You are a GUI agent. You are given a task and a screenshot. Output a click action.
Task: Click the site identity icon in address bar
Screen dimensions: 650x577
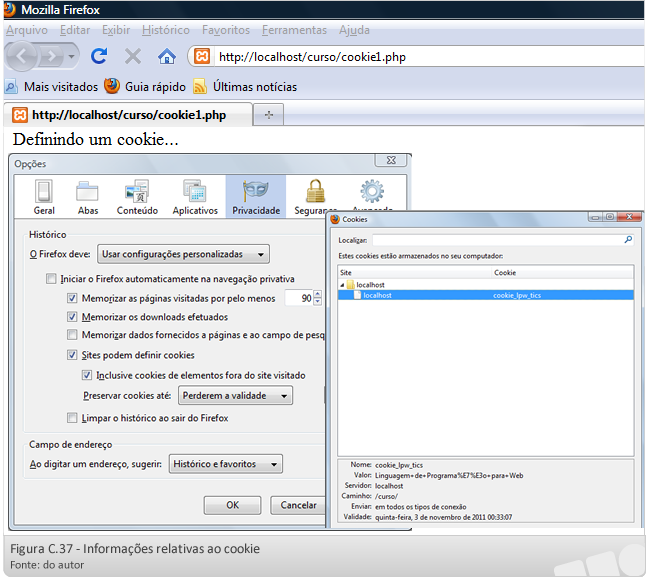(x=202, y=56)
